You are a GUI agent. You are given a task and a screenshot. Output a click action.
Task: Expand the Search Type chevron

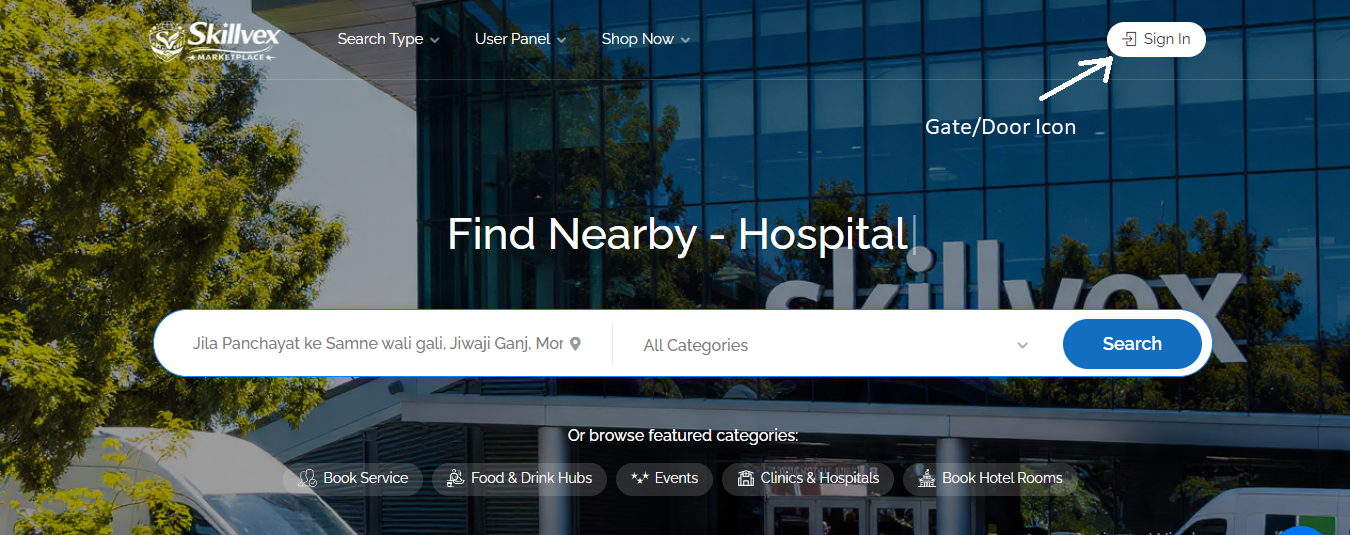click(x=434, y=40)
